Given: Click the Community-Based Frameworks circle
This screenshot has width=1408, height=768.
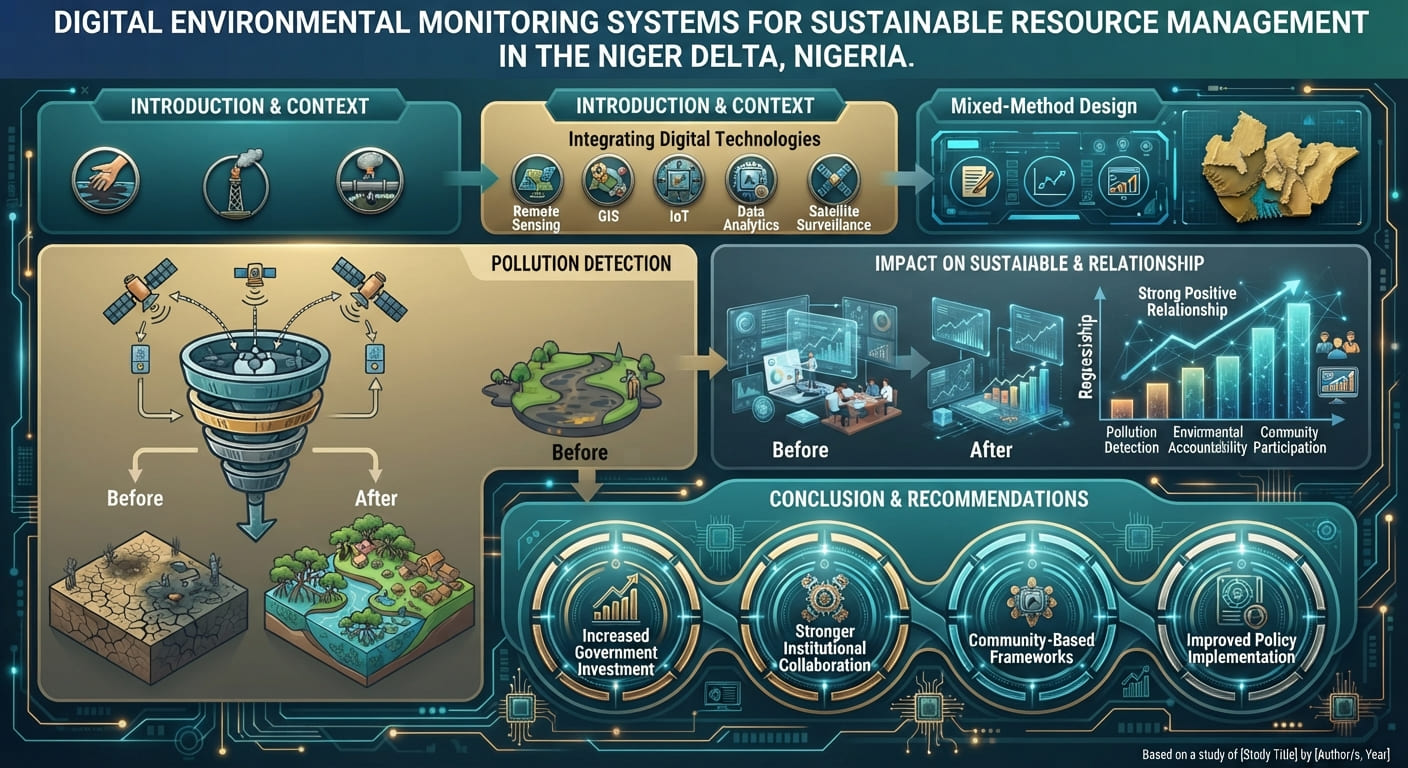Looking at the screenshot, I should [1031, 621].
